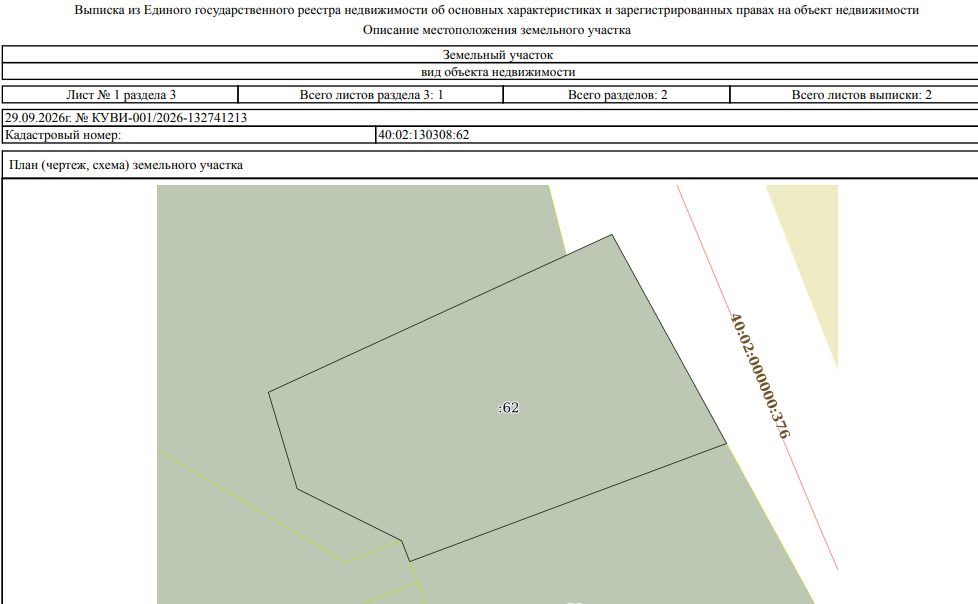The width and height of the screenshot is (978, 604).
Task: Select the "Лист № 1 раздела 3" cell
Action: (120, 95)
